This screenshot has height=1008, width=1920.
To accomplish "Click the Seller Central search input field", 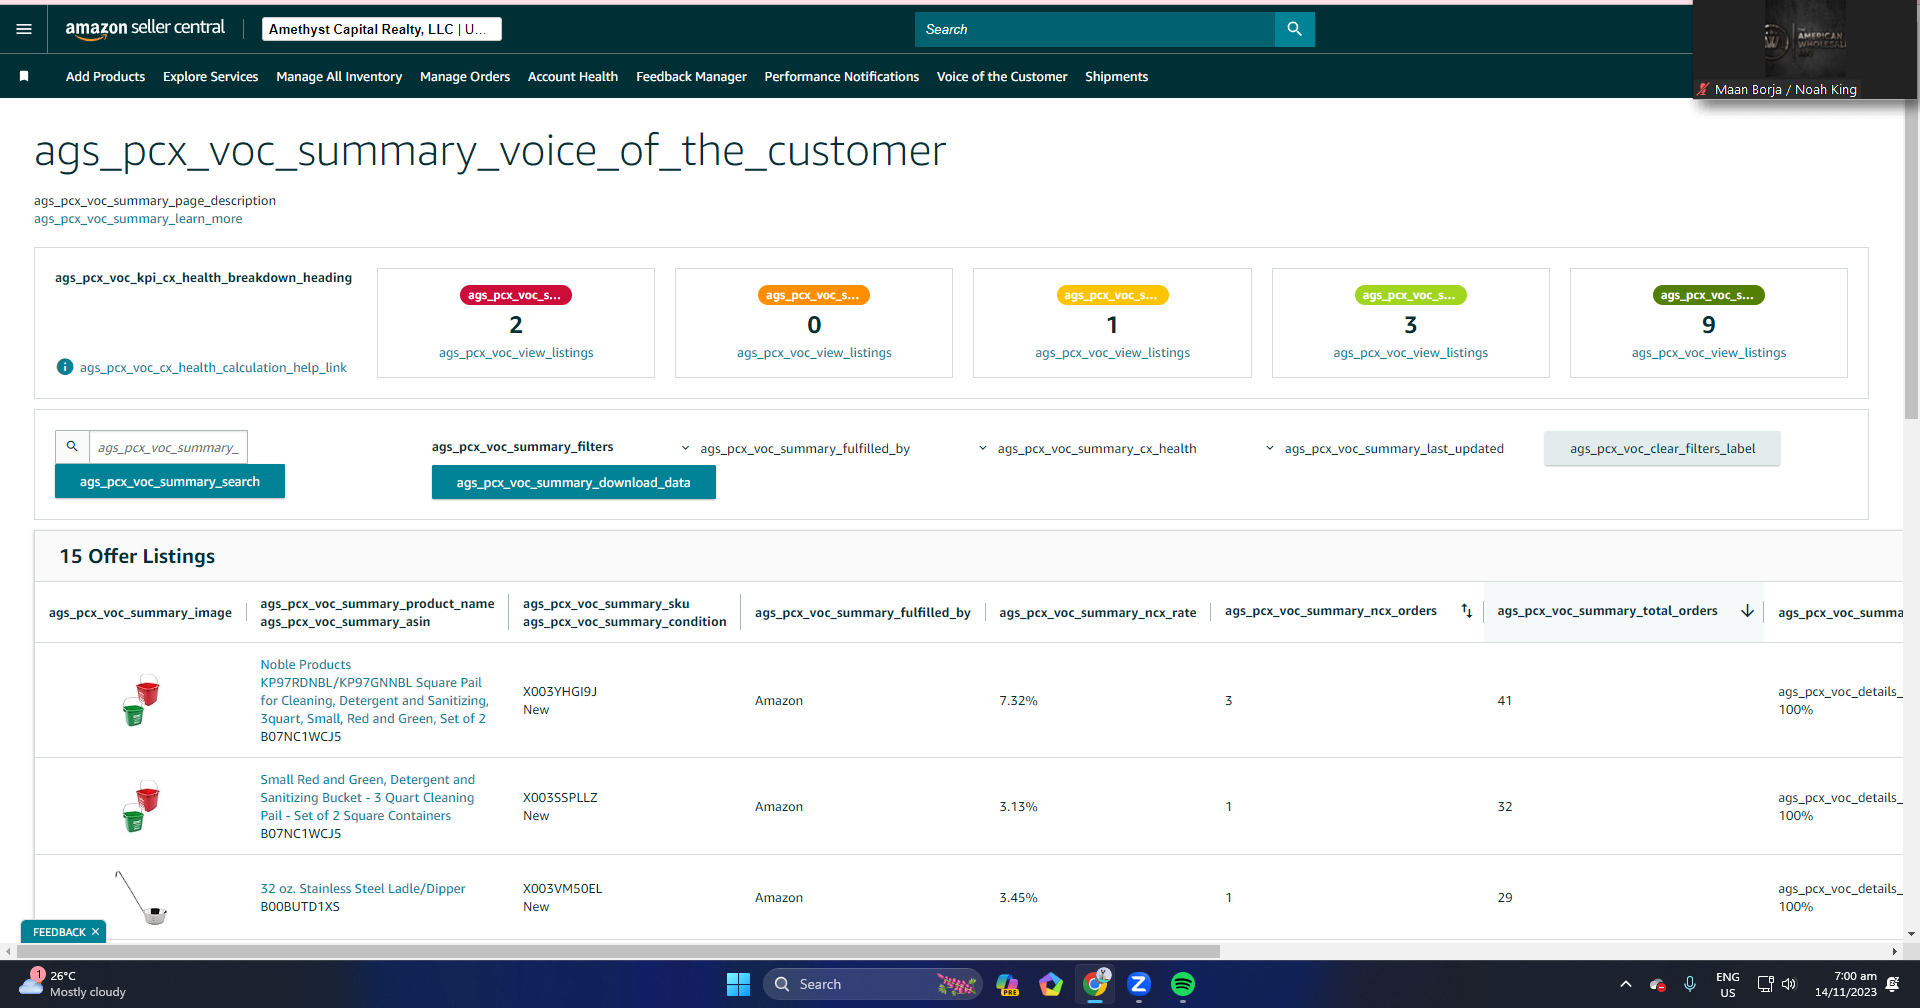I will (x=1095, y=29).
